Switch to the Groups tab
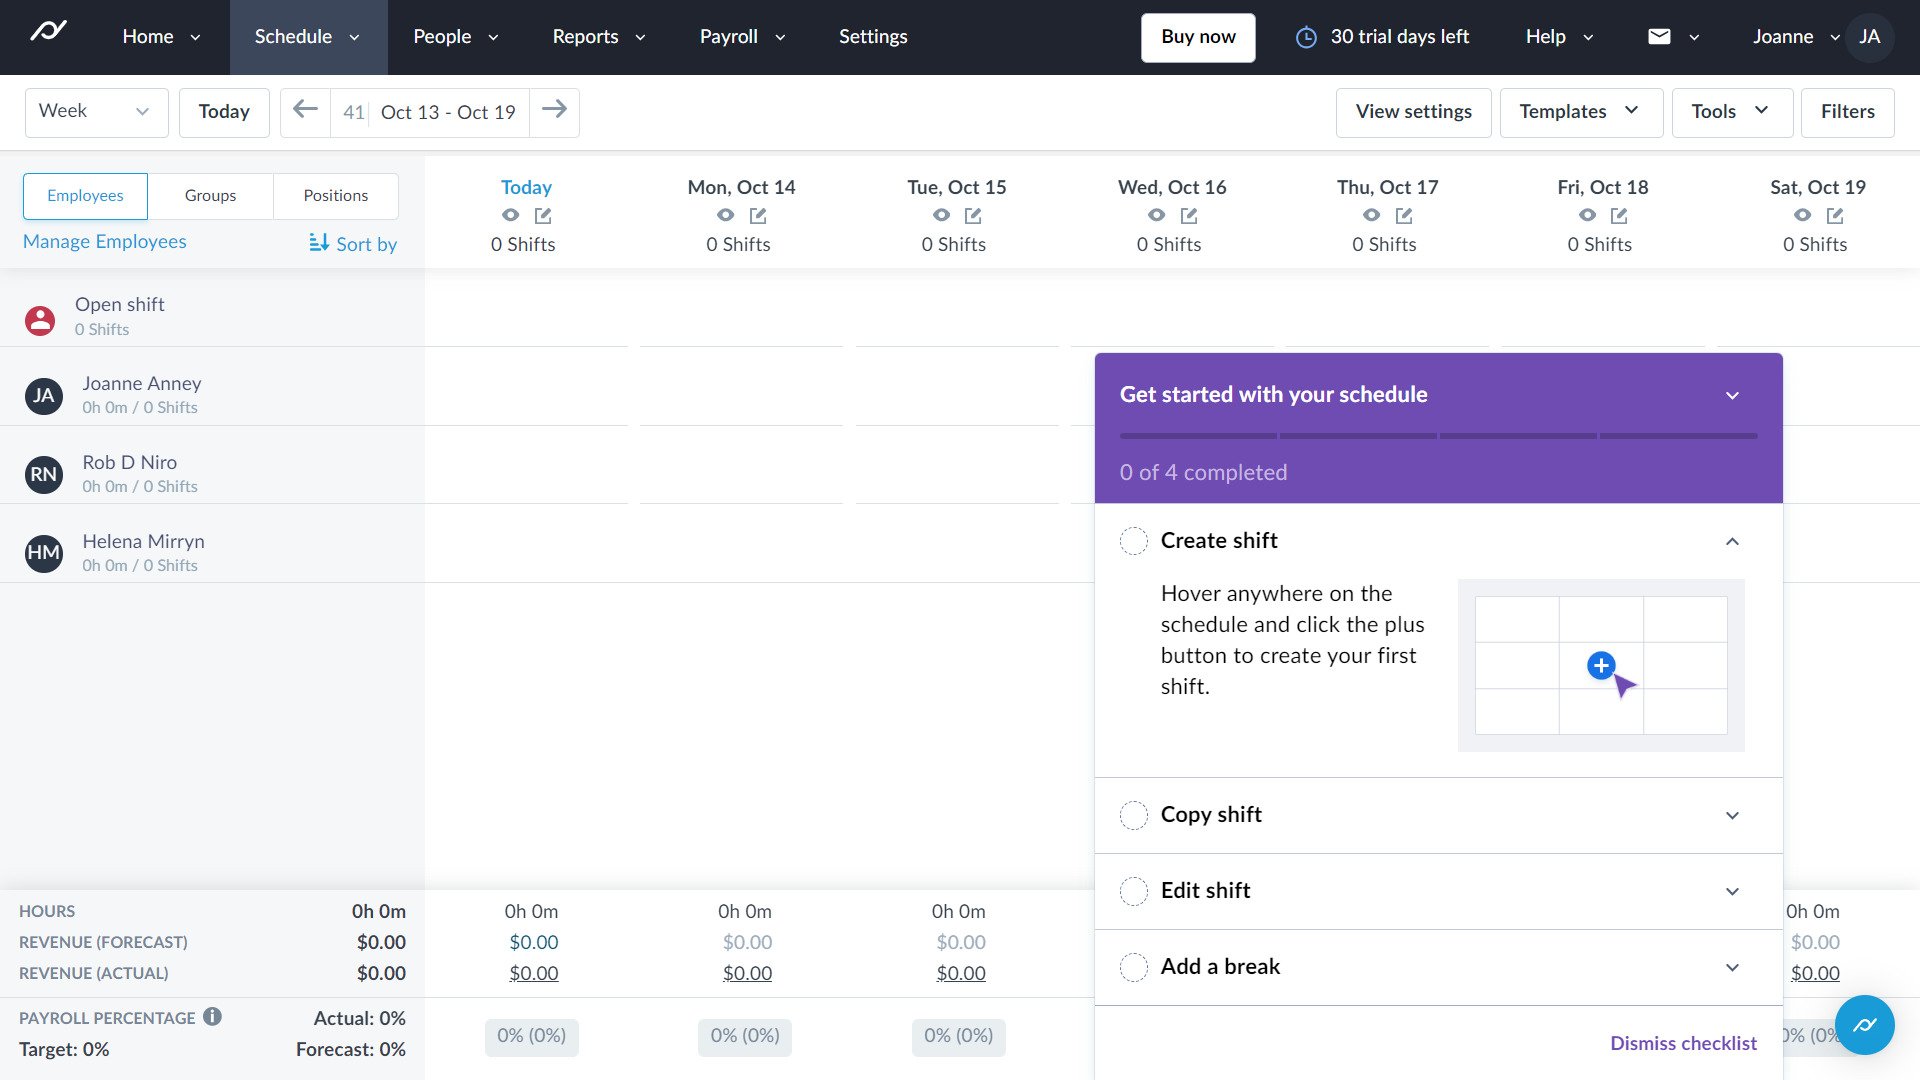Image resolution: width=1920 pixels, height=1080 pixels. click(x=210, y=195)
